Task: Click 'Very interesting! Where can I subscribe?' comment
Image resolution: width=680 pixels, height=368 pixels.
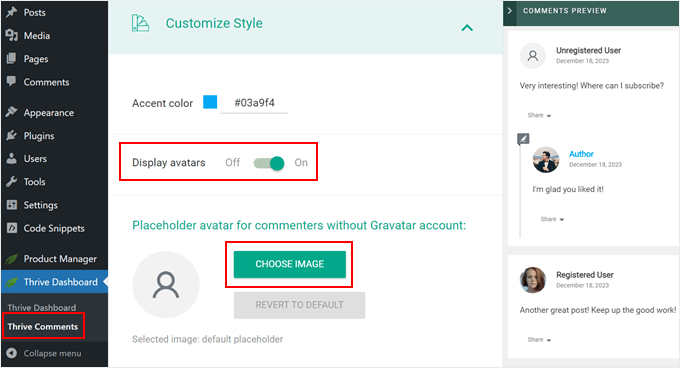Action: (x=592, y=85)
